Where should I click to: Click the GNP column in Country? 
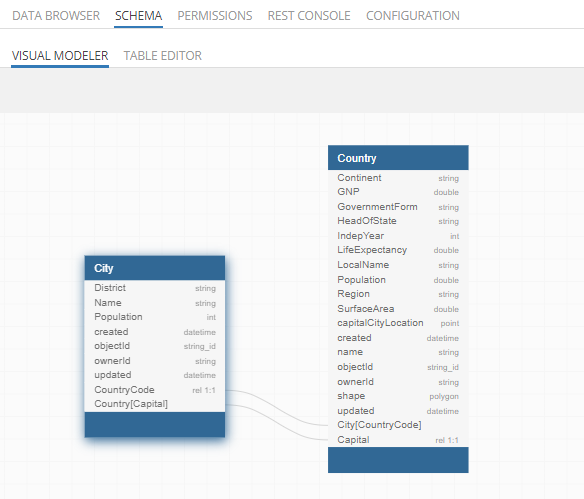[x=398, y=192]
